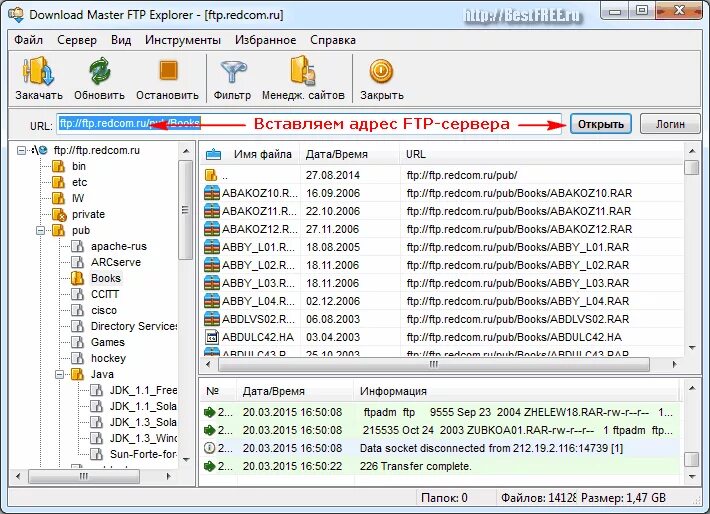
Task: Select ABBY_L03.R... file row
Action: point(441,283)
